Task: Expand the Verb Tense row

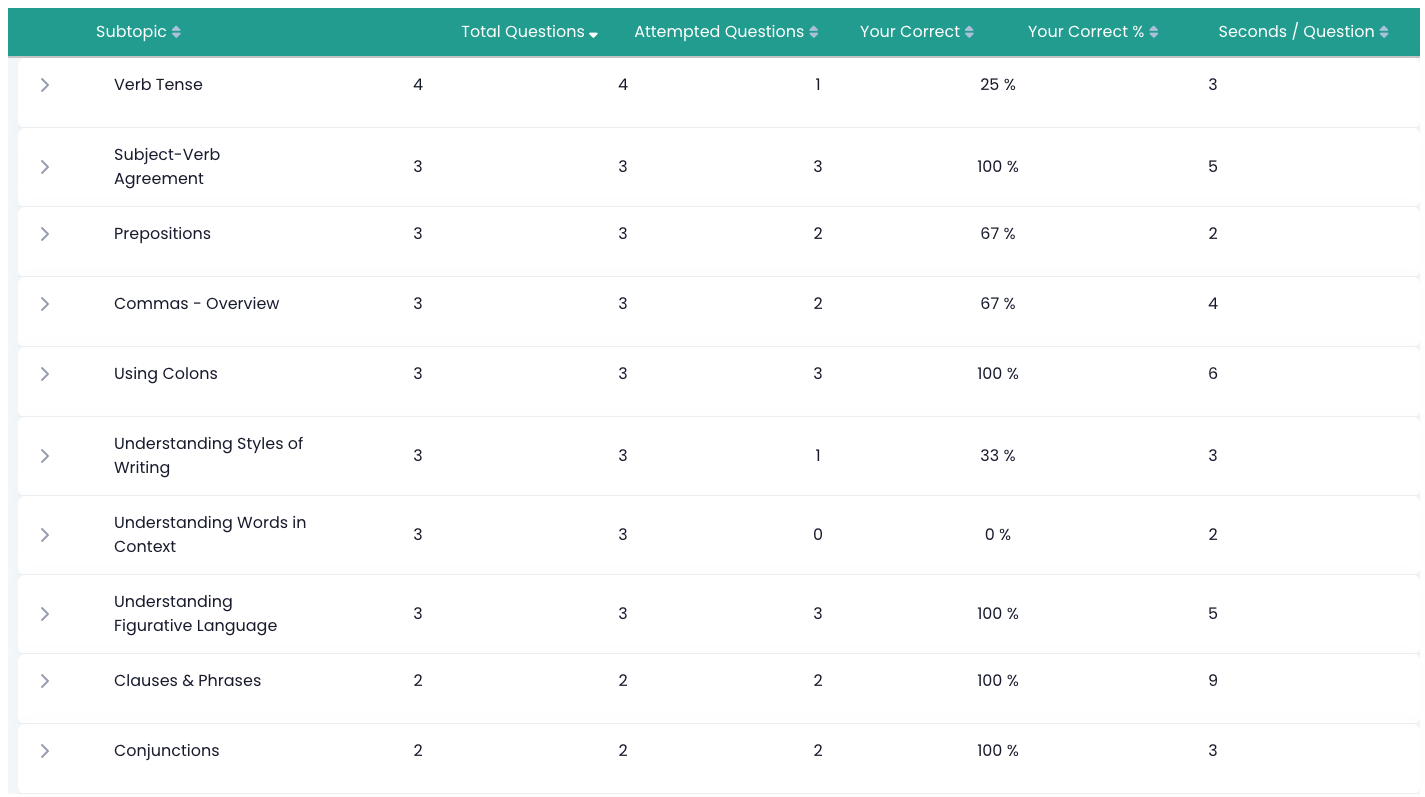Action: [x=45, y=85]
